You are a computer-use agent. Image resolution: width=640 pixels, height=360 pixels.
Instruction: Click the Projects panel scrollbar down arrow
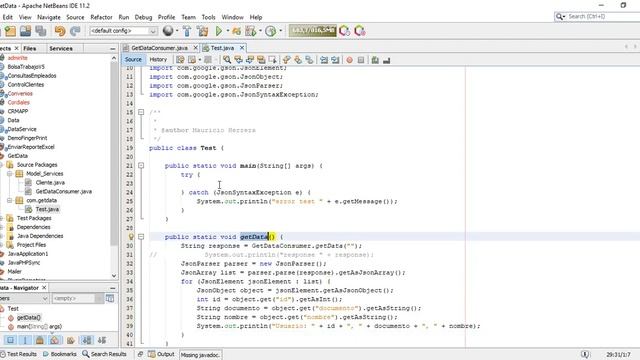point(114,276)
